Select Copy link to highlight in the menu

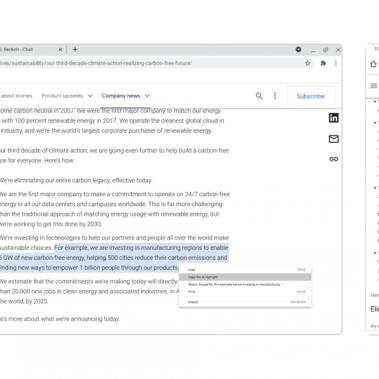pos(245,277)
